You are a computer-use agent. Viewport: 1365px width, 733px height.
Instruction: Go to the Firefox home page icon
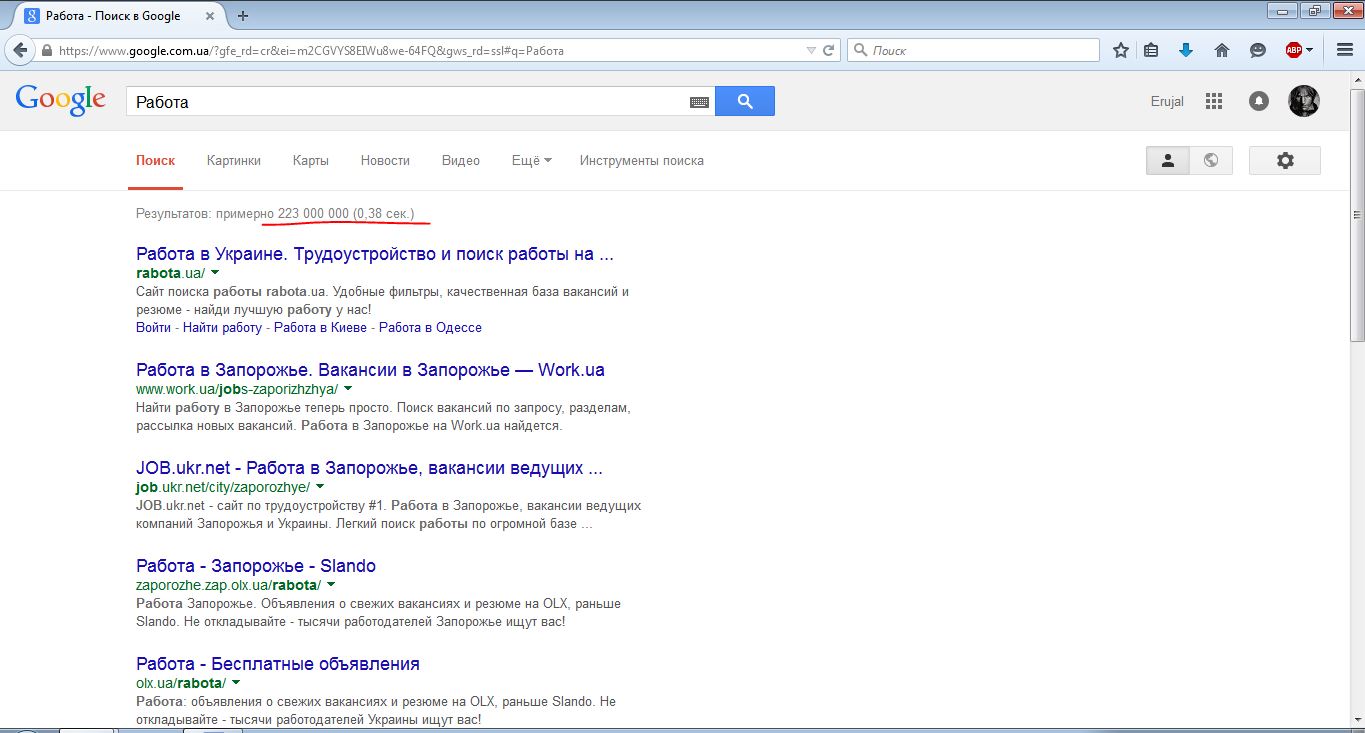(1221, 50)
